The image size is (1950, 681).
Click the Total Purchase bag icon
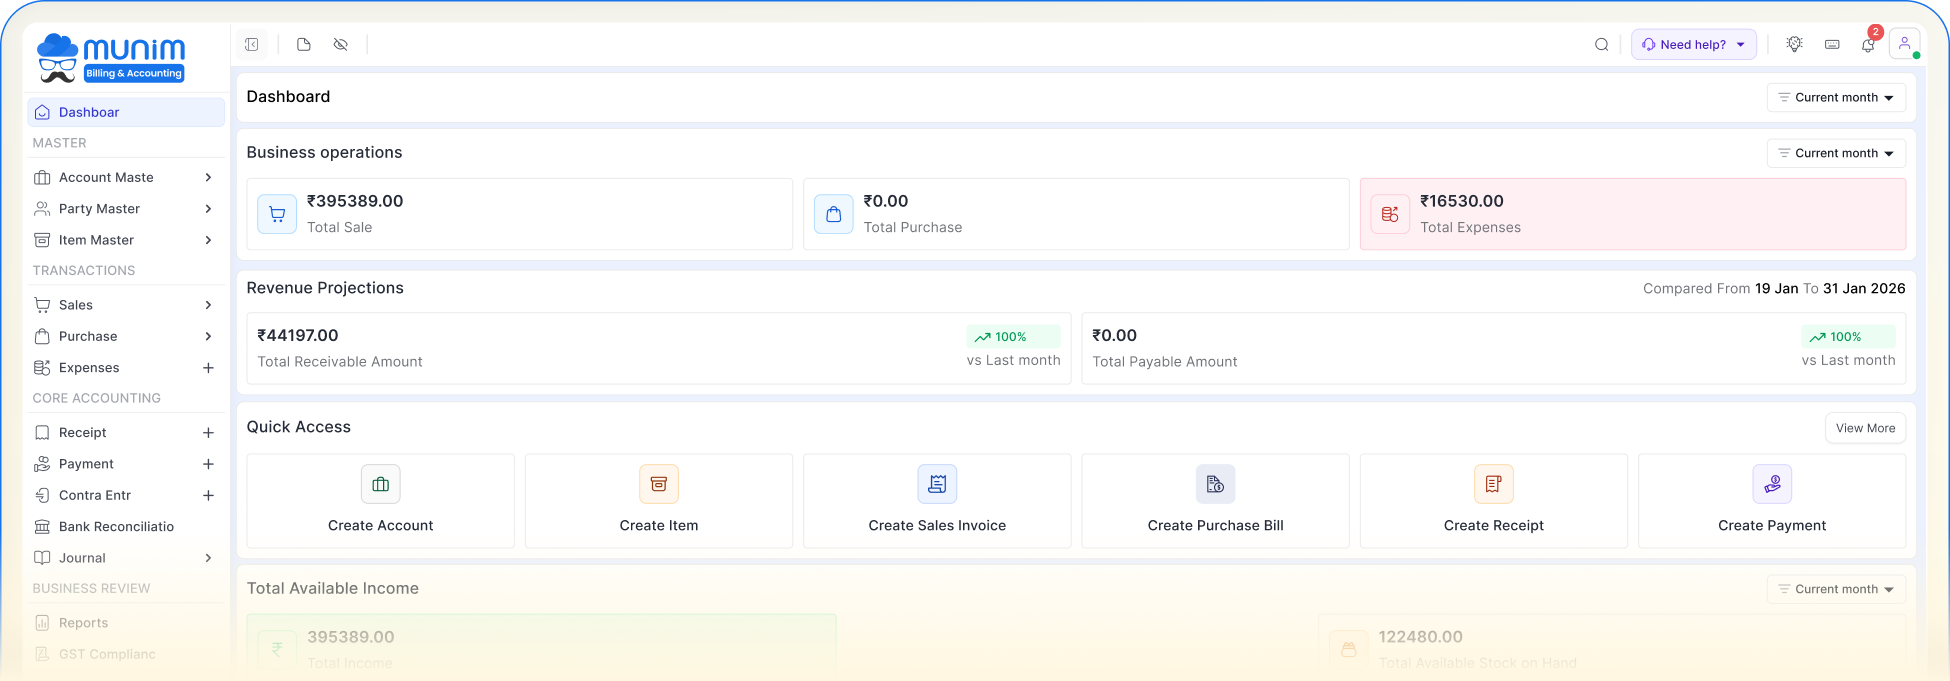pos(834,215)
